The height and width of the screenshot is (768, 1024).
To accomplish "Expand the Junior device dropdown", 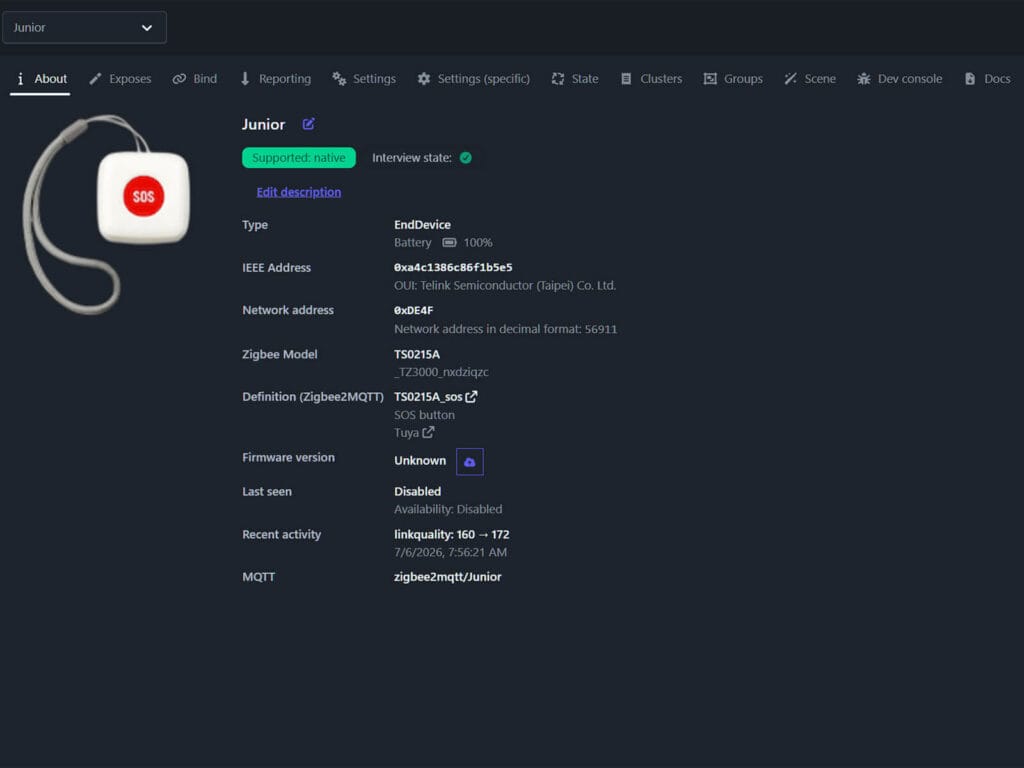I will 84,27.
